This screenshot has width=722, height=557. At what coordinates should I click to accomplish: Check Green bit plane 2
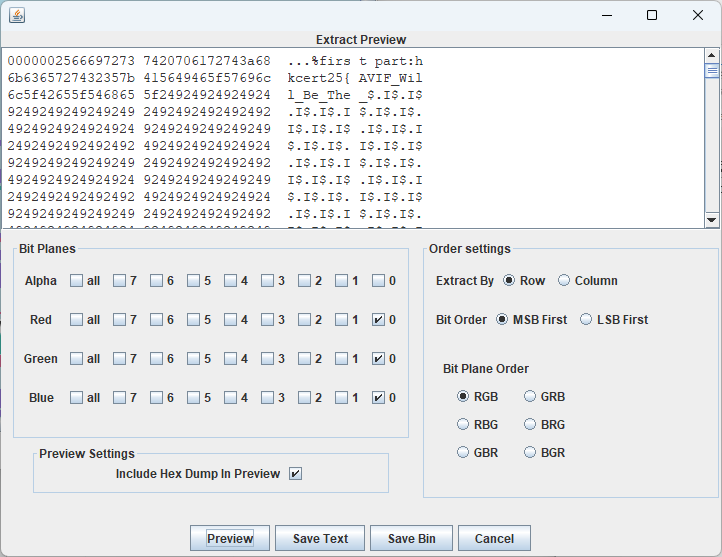coord(304,359)
